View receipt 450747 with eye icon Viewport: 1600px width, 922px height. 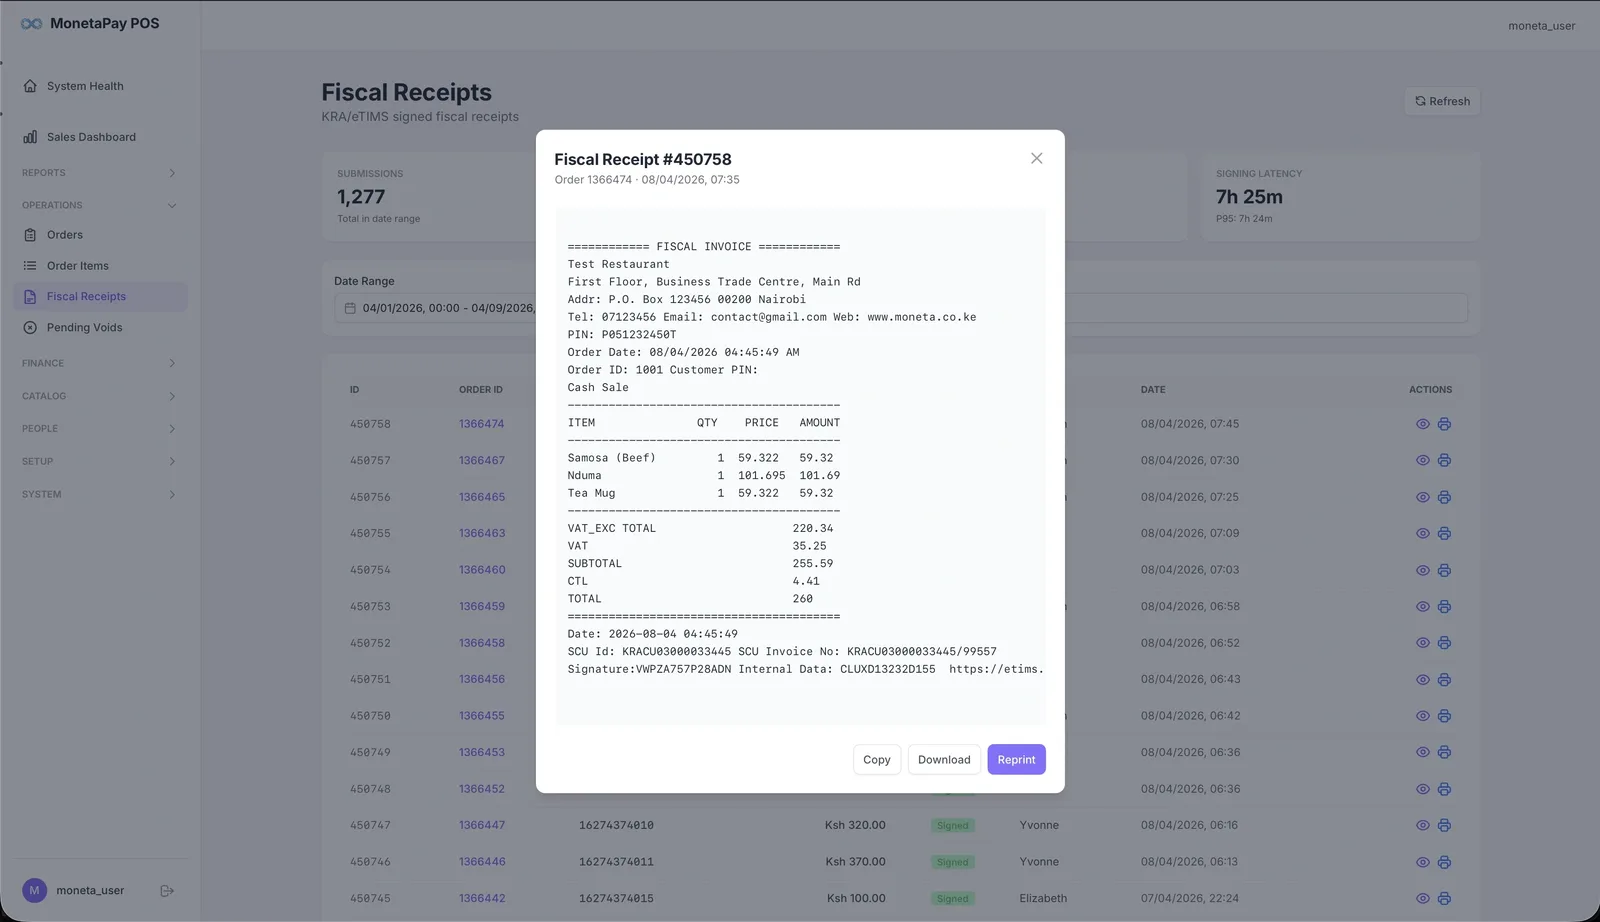[x=1423, y=825]
